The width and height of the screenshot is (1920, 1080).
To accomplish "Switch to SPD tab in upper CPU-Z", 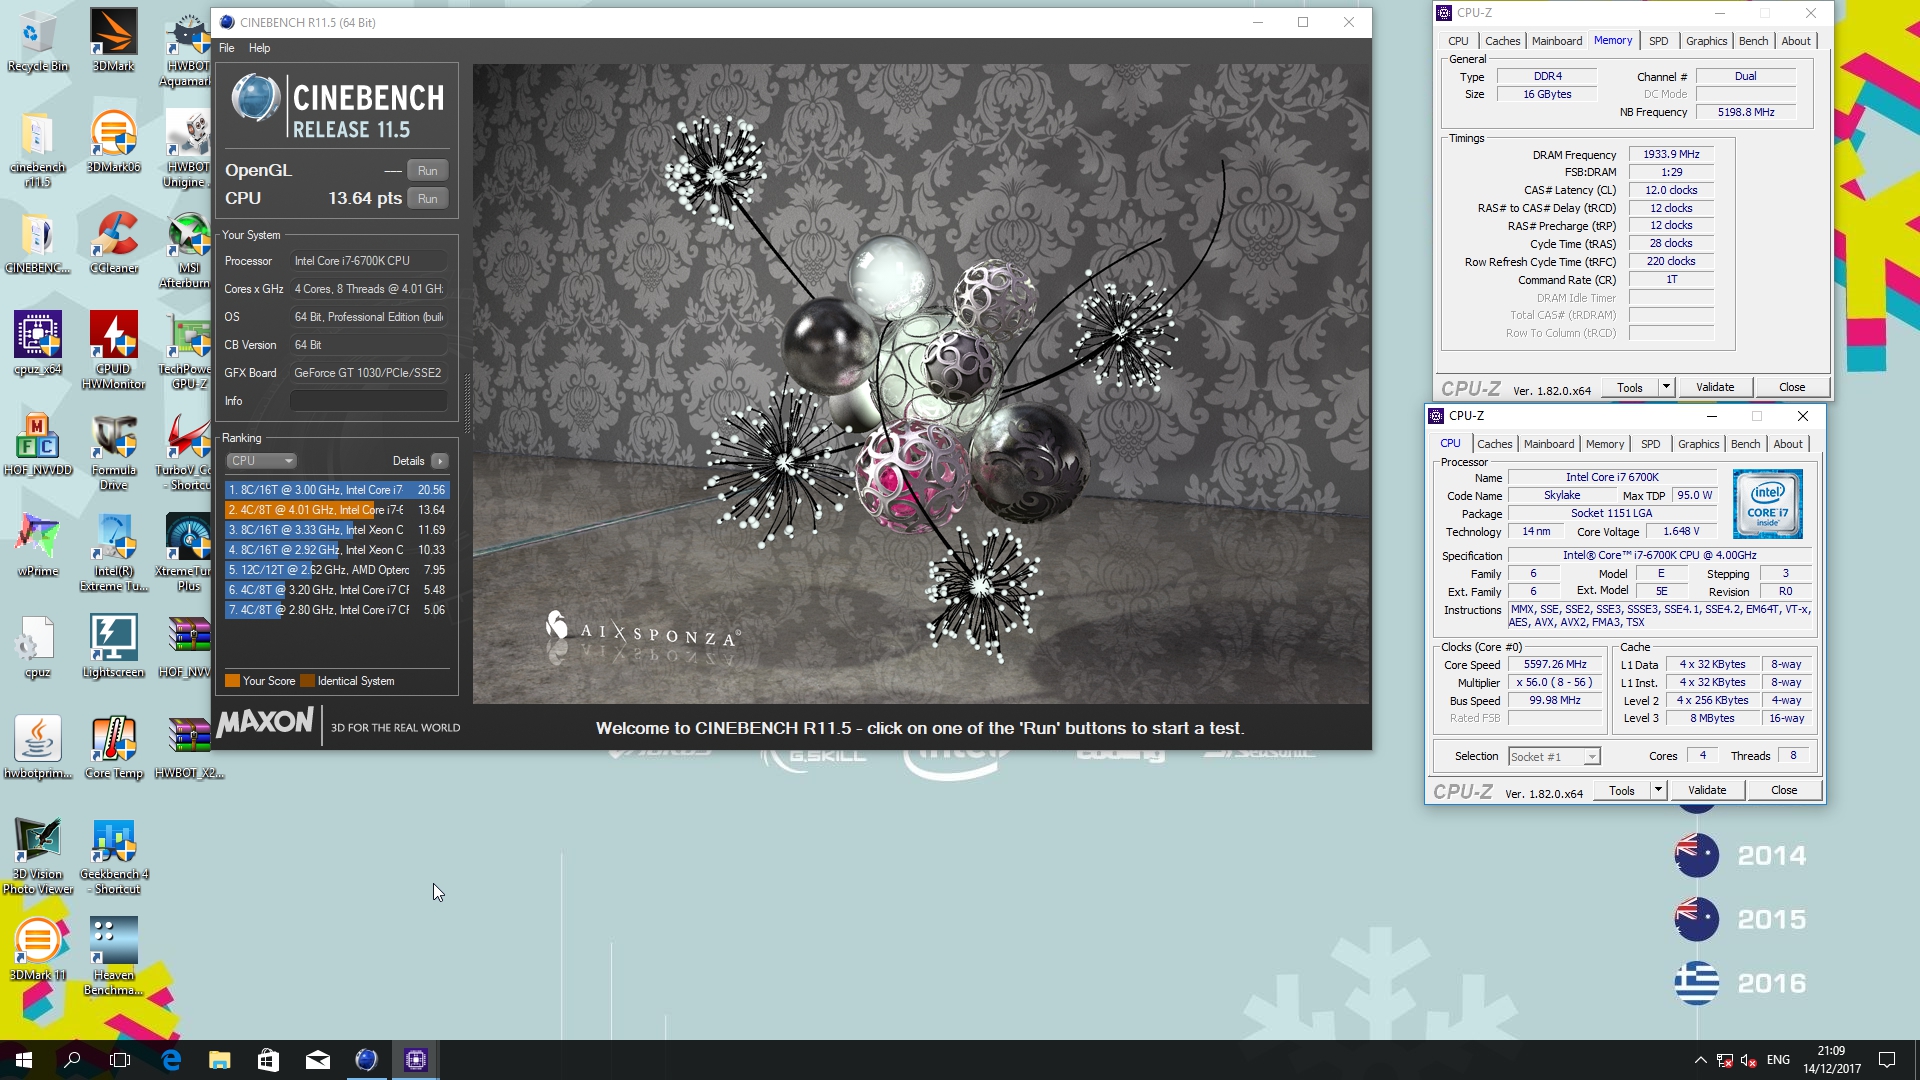I will [x=1658, y=41].
